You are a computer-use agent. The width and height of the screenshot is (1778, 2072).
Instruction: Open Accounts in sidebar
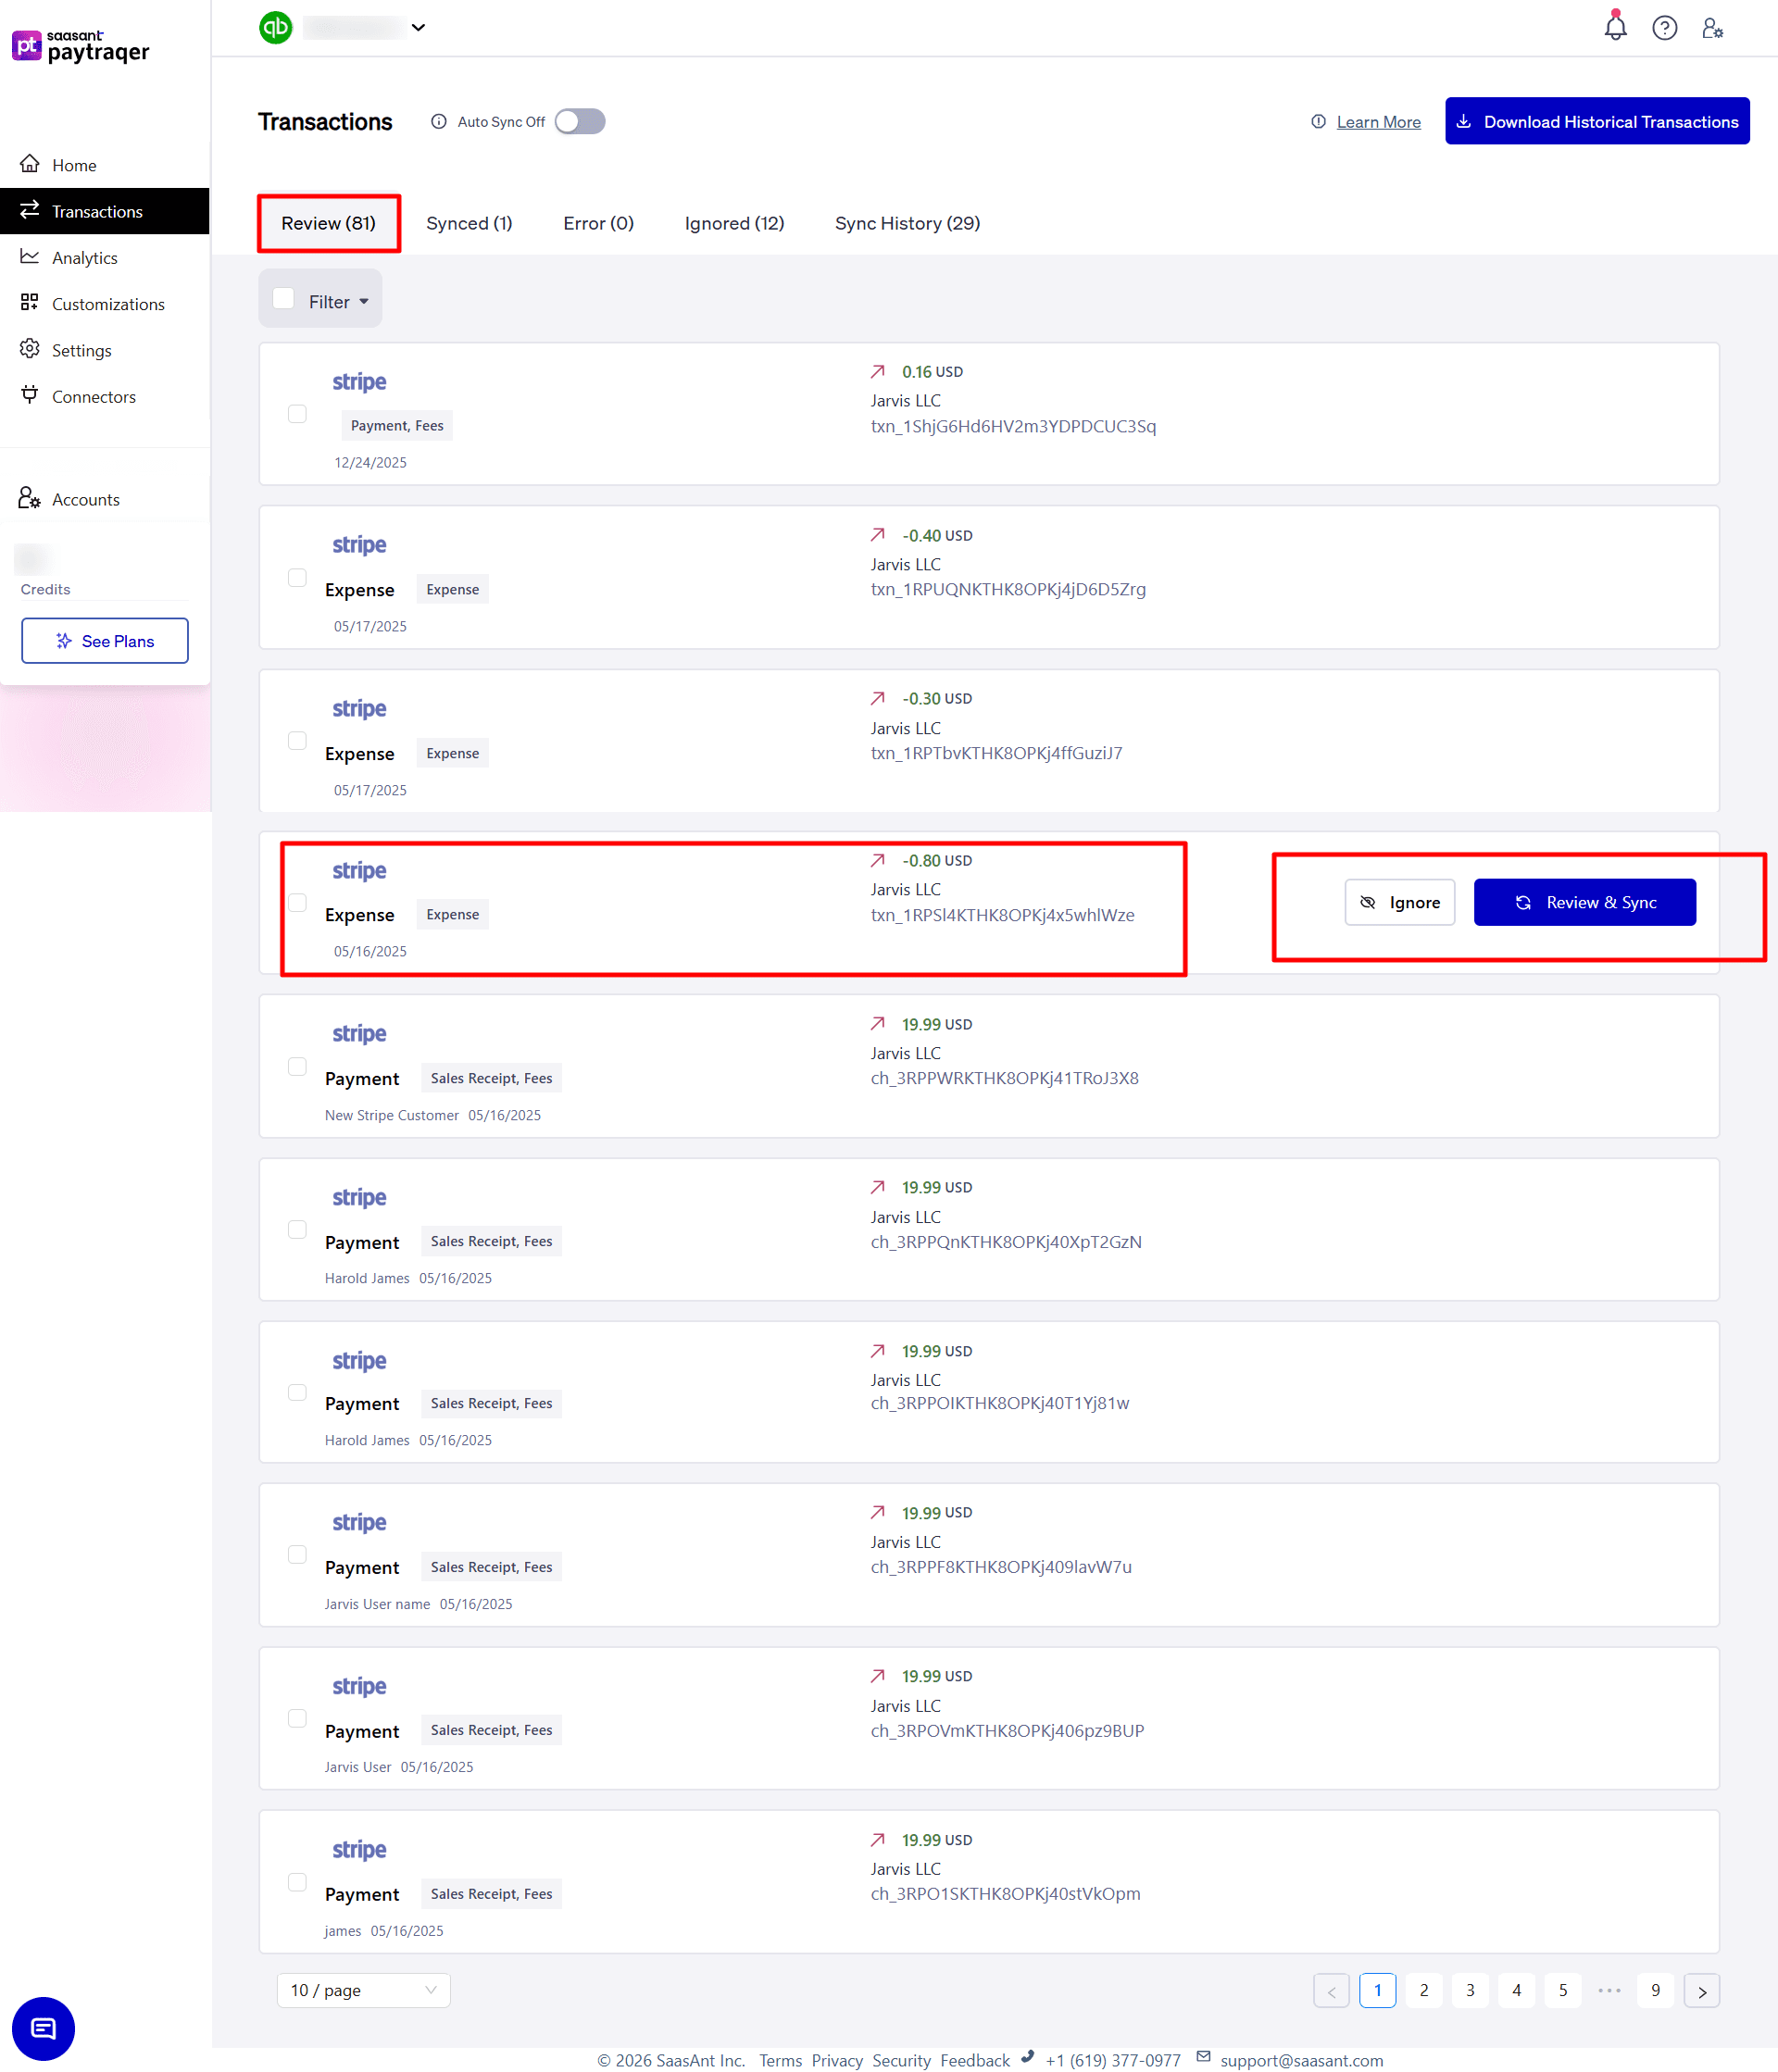tap(85, 499)
